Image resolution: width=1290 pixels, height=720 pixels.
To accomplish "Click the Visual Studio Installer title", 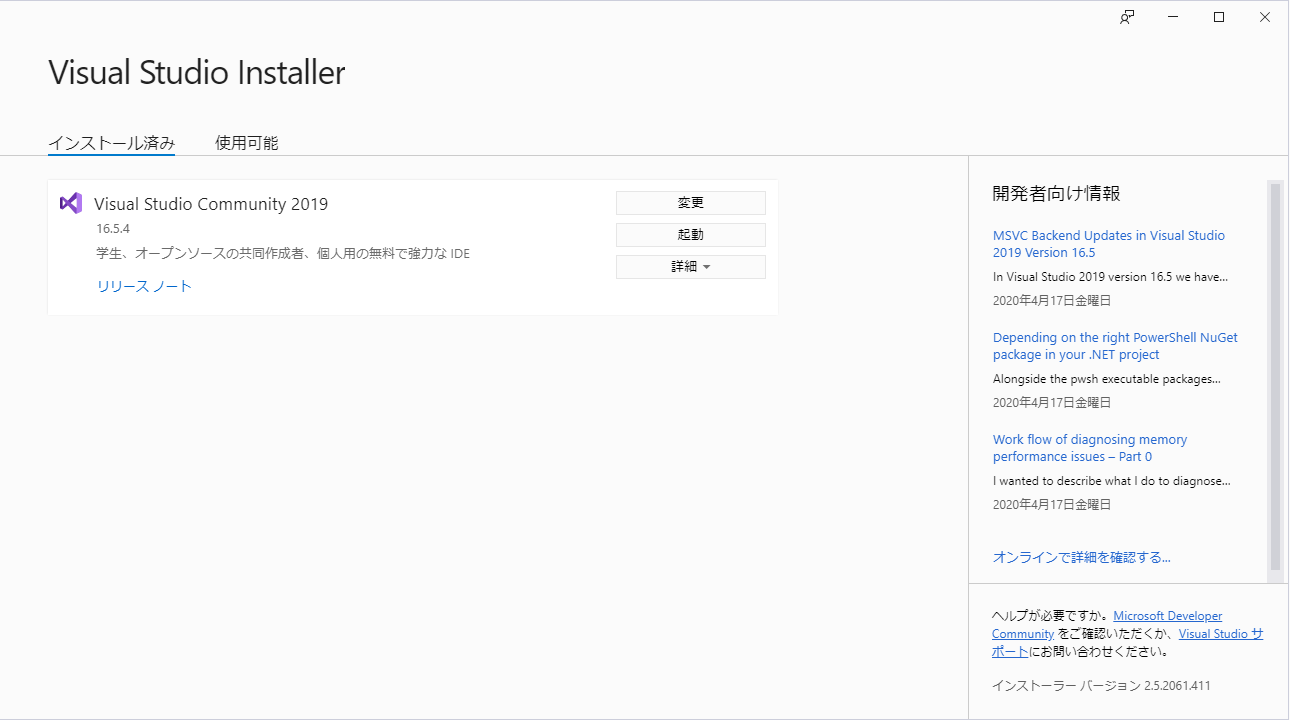I will (x=197, y=73).
